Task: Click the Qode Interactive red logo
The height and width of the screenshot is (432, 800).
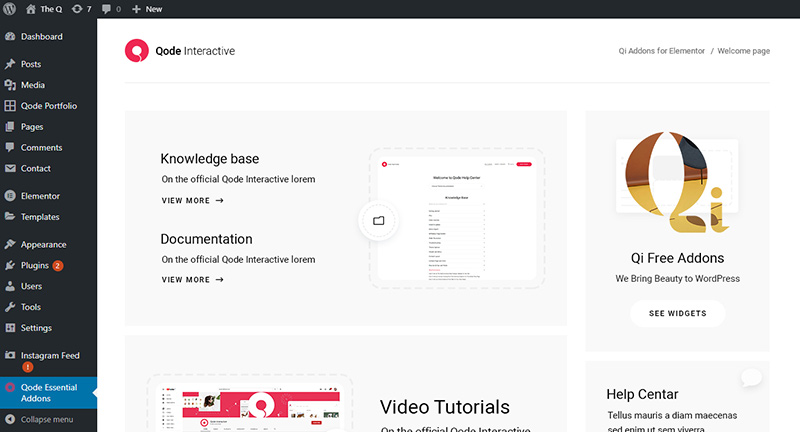Action: (137, 50)
